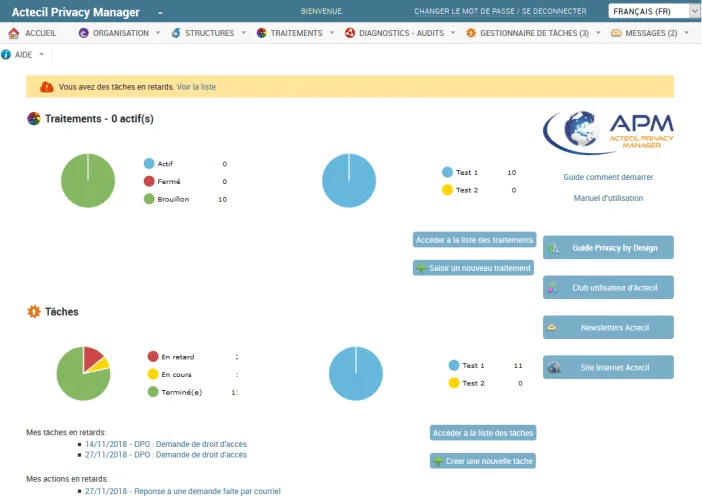
Task: Click the colorful Traitements menu icon
Action: pyautogui.click(x=261, y=33)
